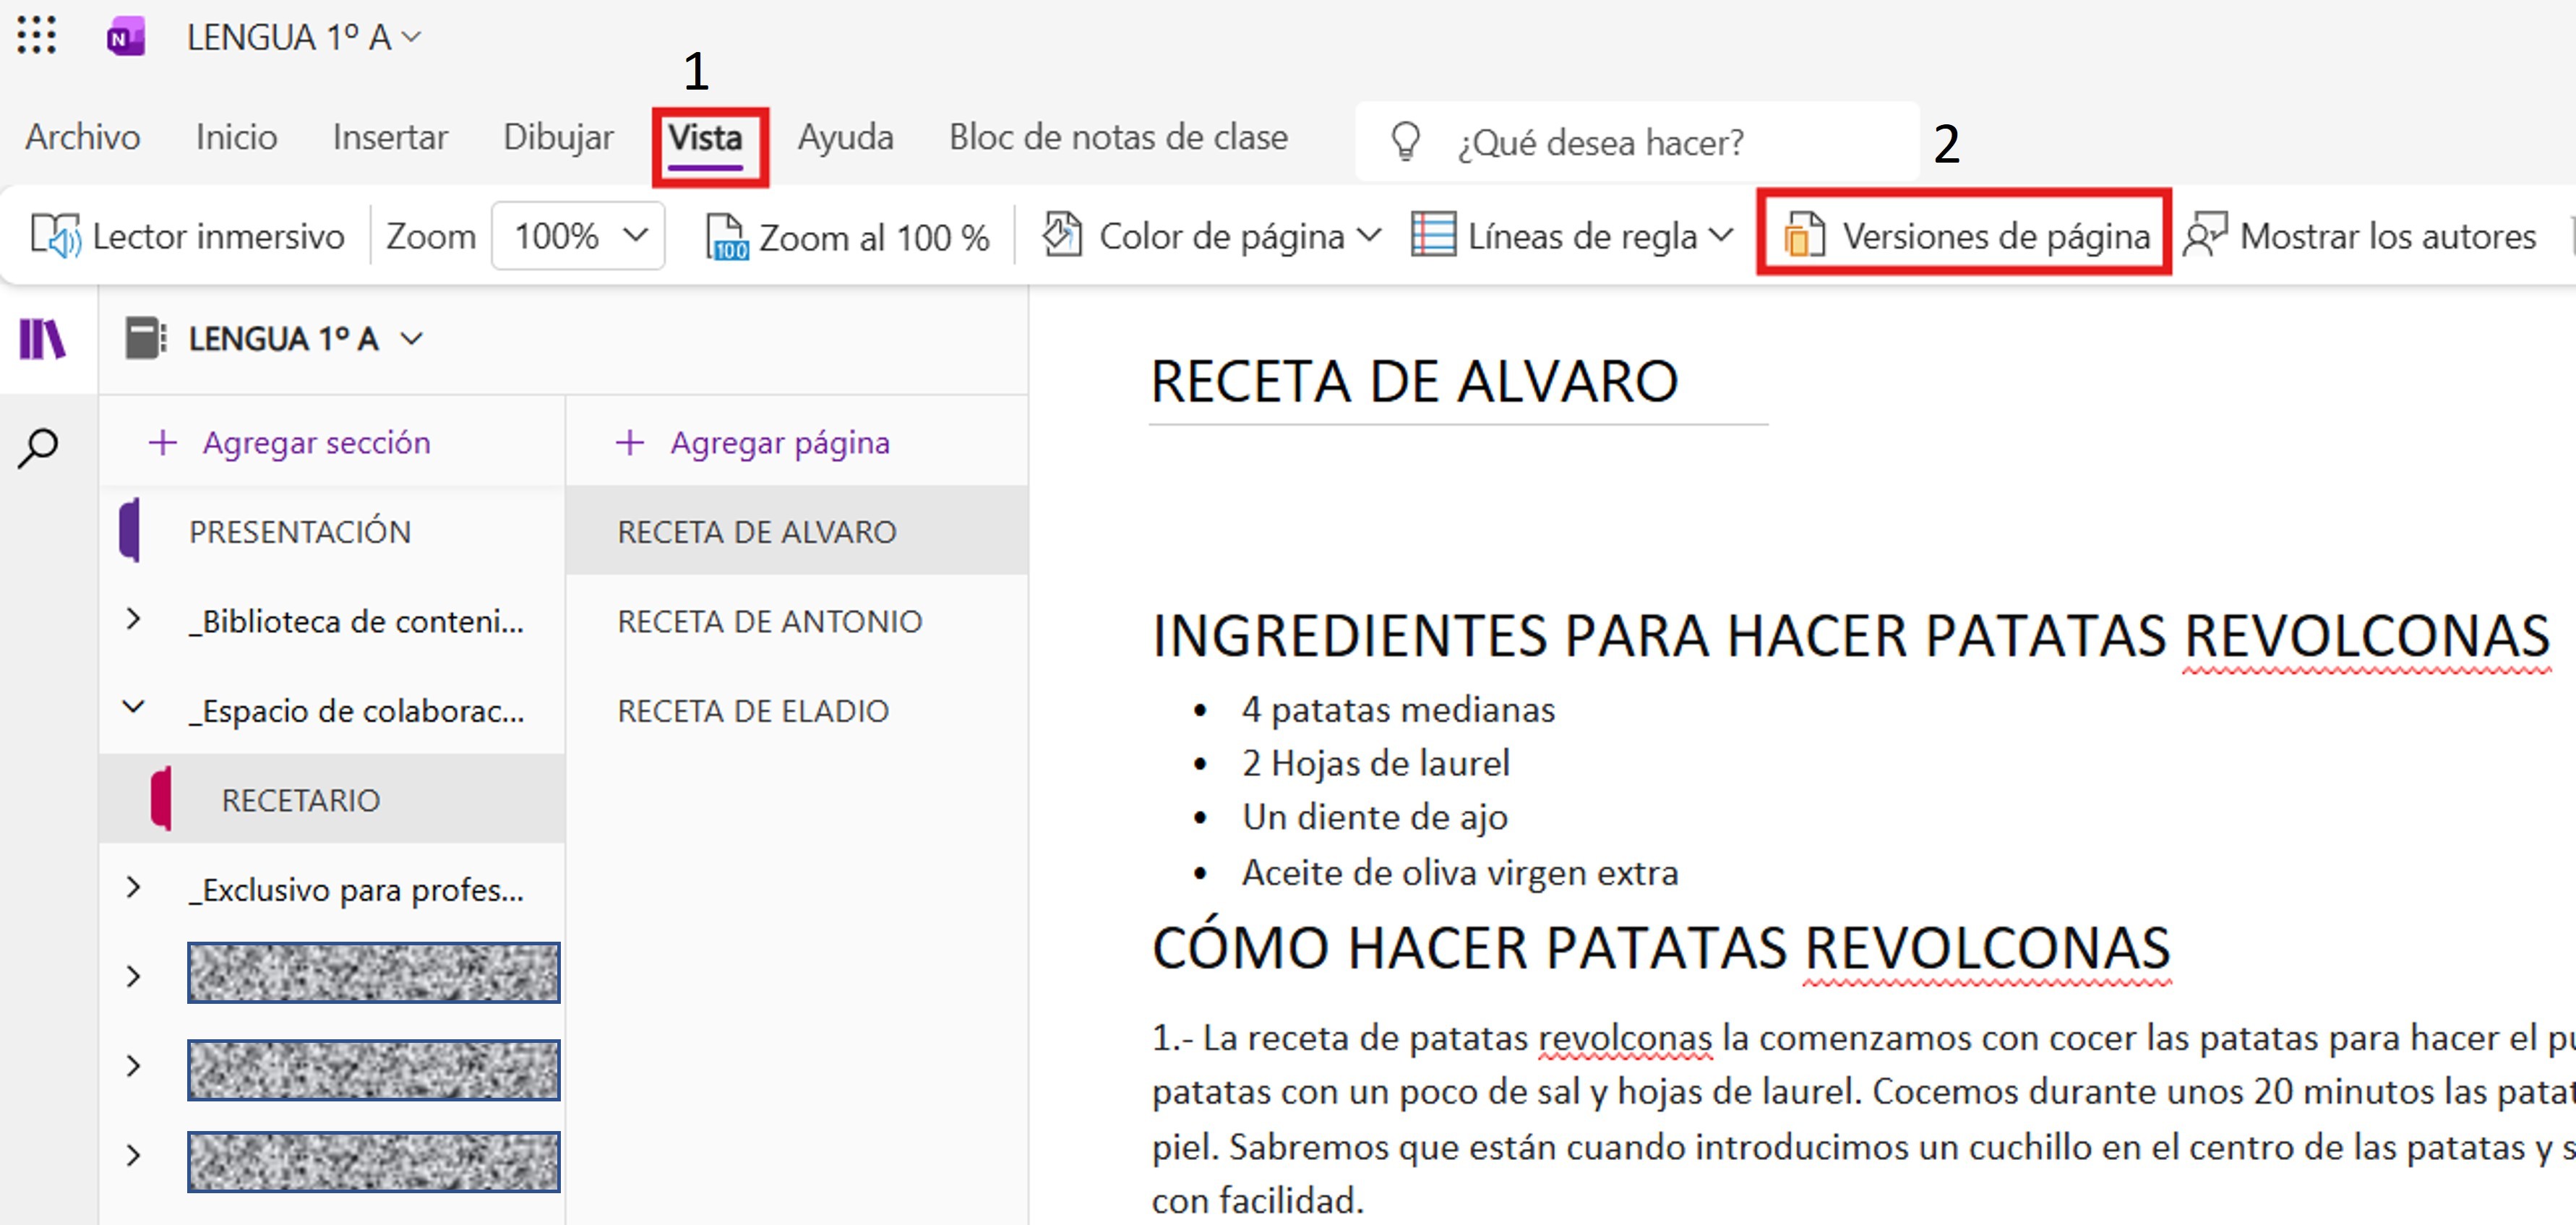Screen dimensions: 2576x1225
Task: Click the search magnifier icon
Action: 38,447
